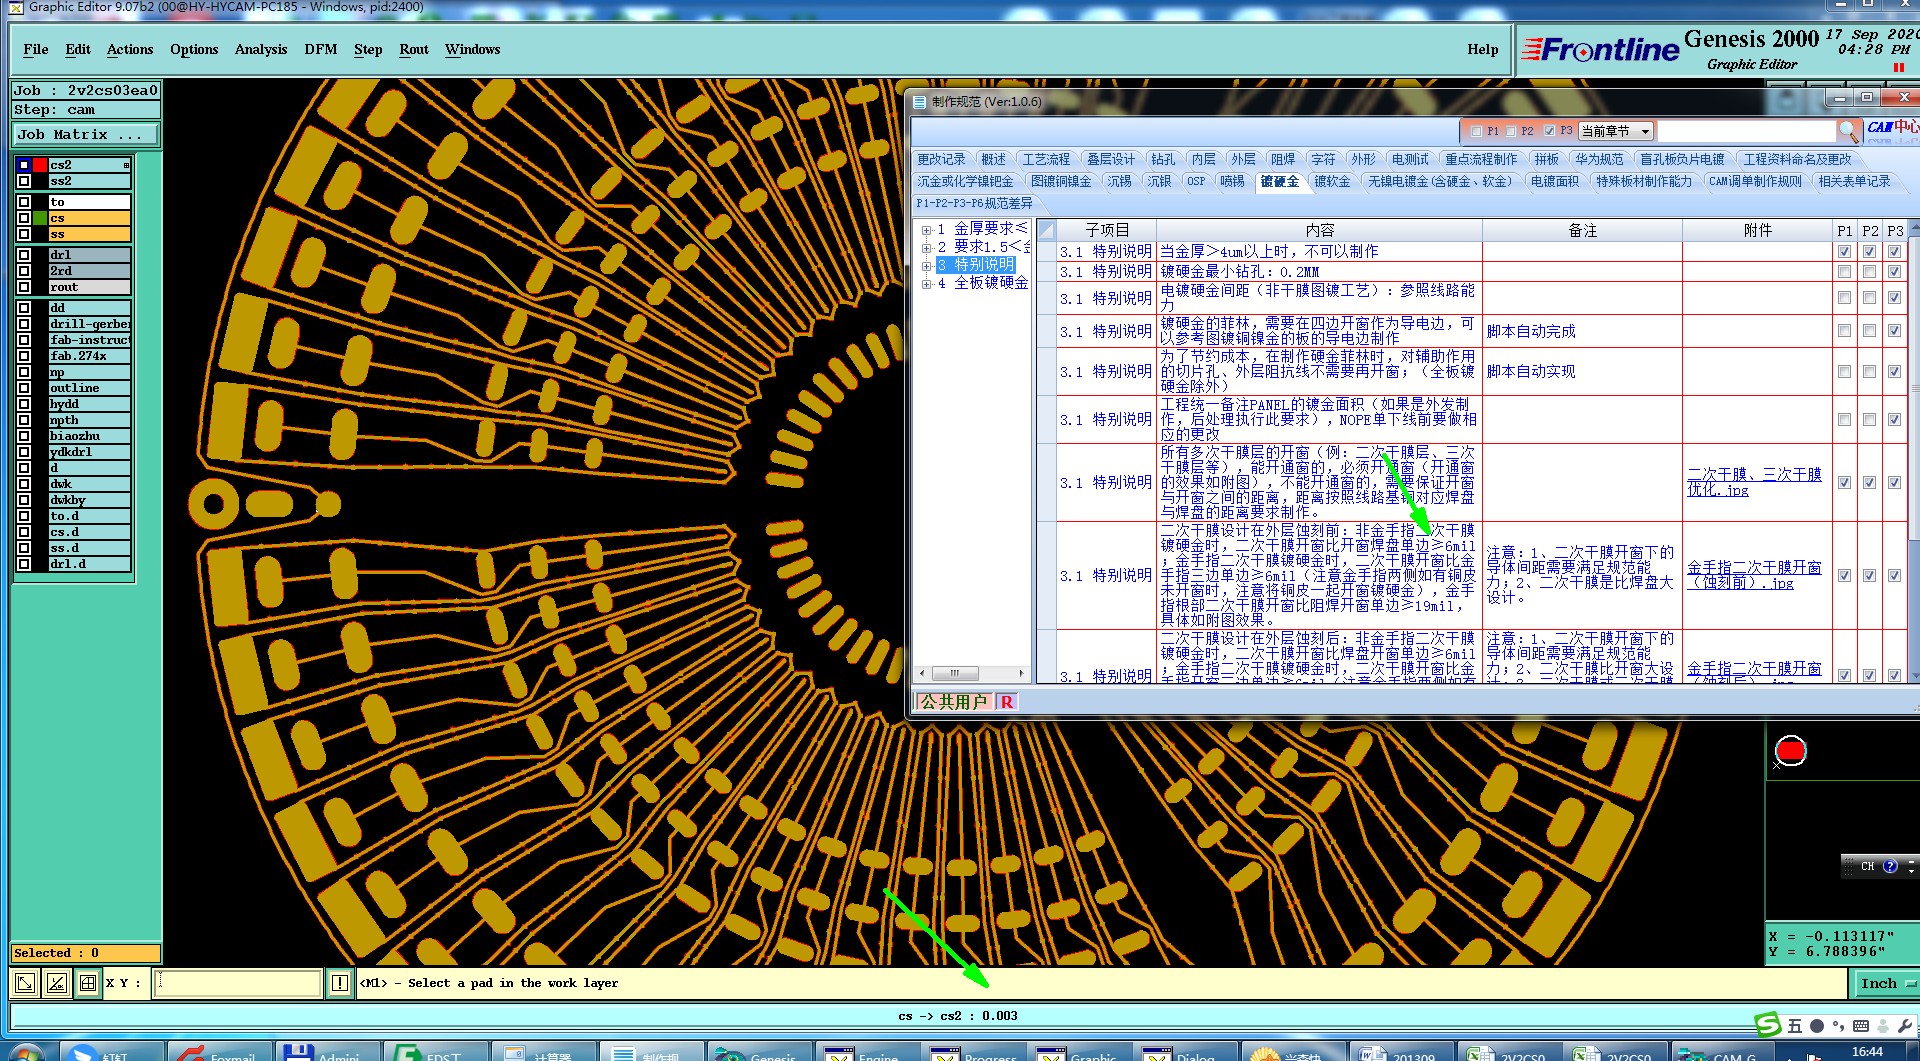Open the Genesis taskbar item
Screen dimensions: 1920x1061
pyautogui.click(x=760, y=1052)
